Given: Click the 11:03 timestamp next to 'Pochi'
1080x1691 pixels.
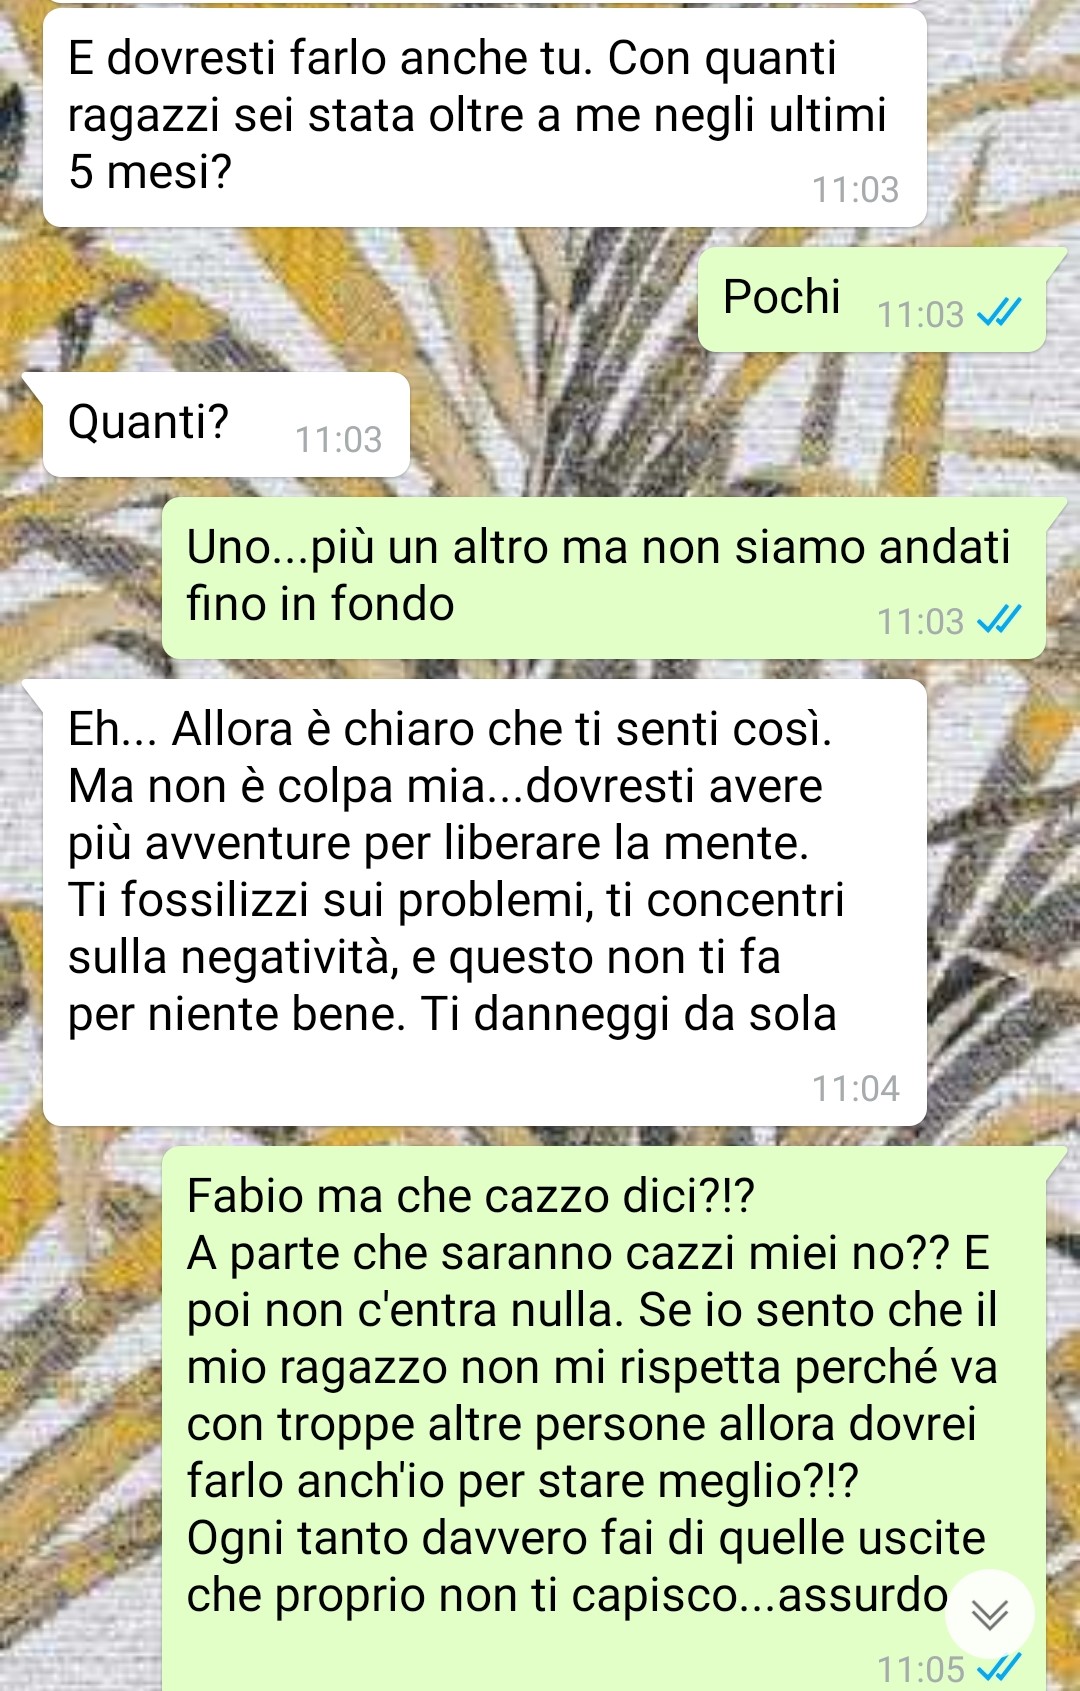Looking at the screenshot, I should click(x=920, y=315).
